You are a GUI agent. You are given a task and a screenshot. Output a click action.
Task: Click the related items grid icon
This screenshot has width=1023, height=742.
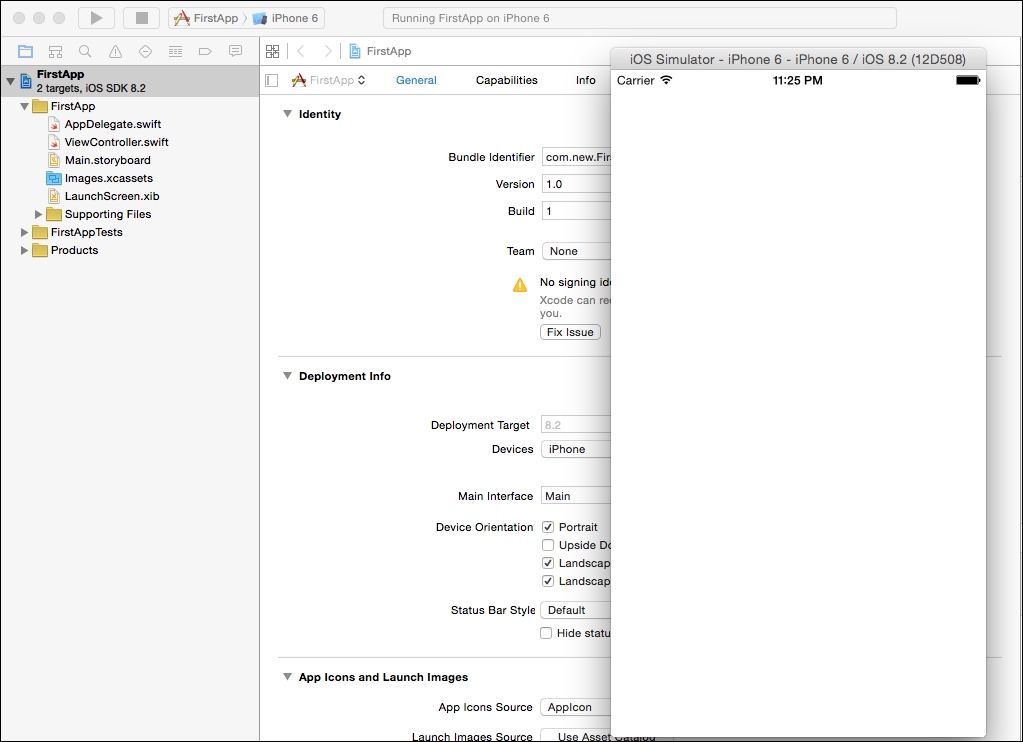tap(272, 51)
